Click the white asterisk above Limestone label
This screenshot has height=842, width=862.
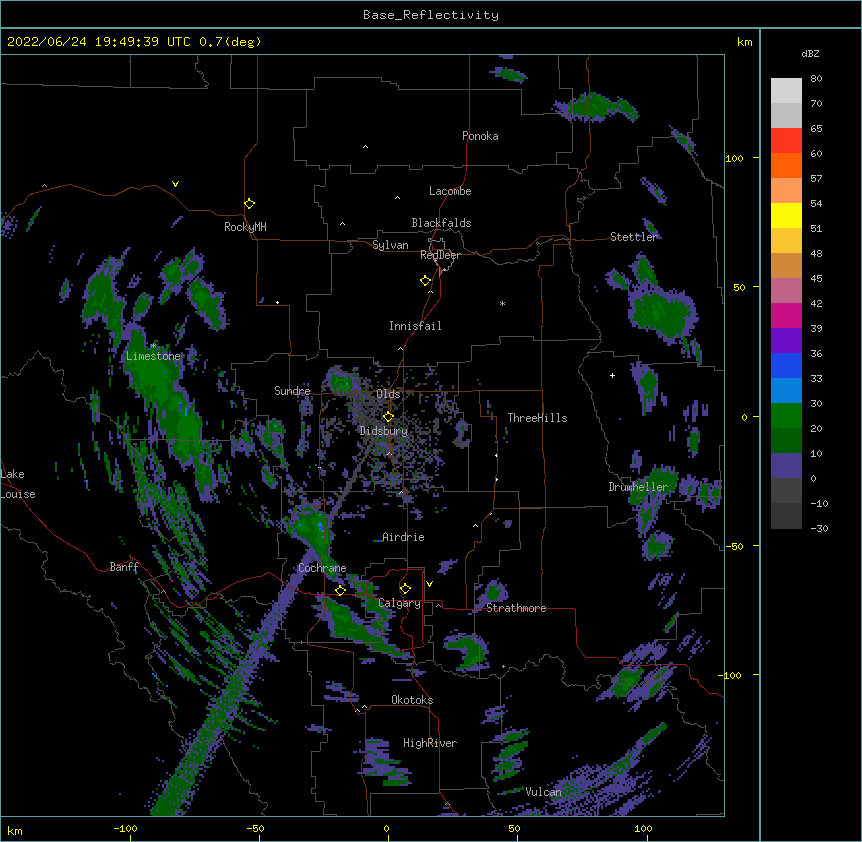tap(153, 346)
